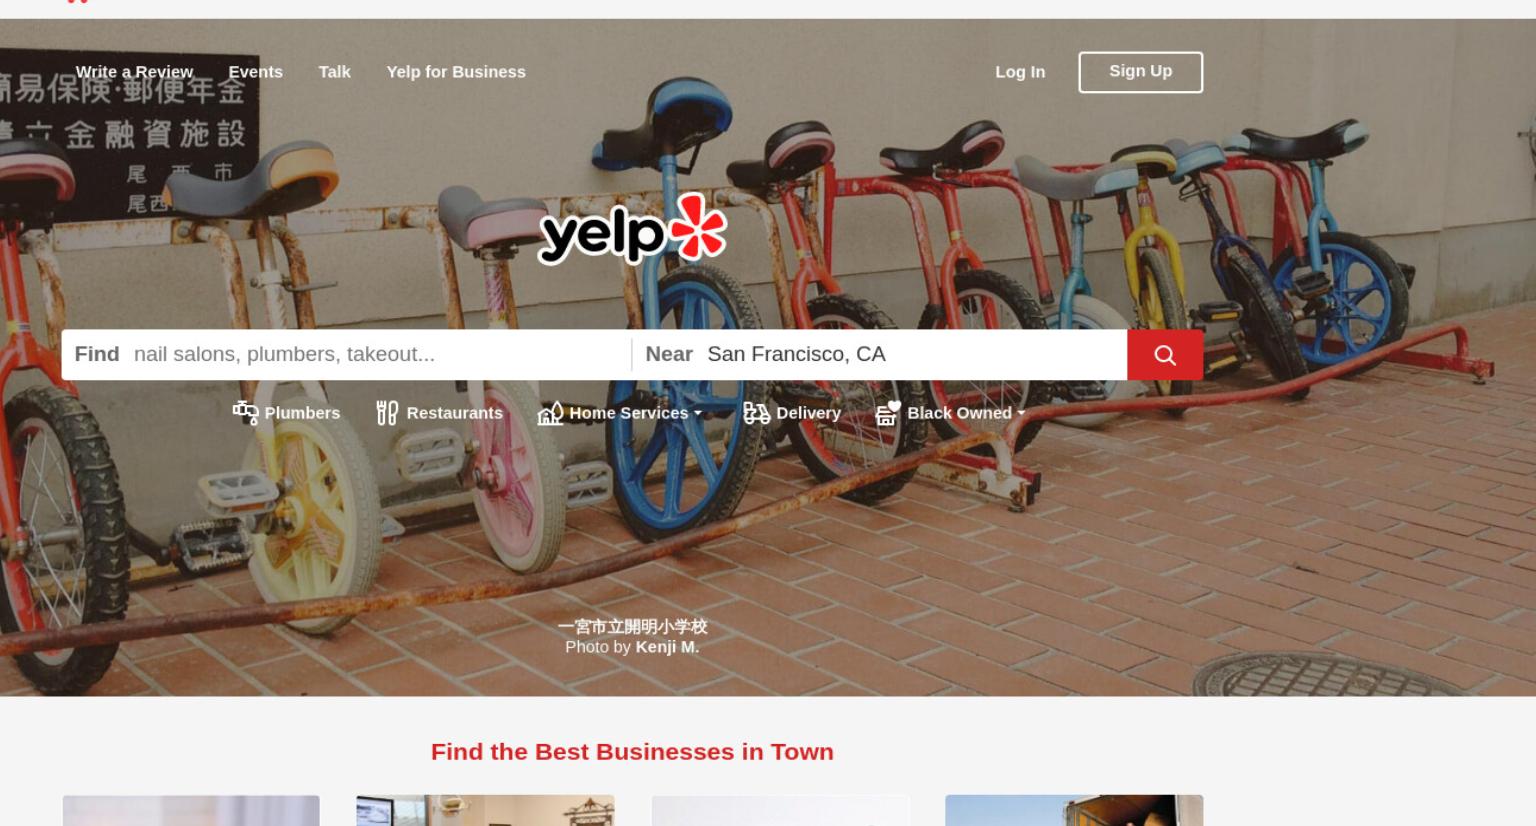Screen dimensions: 1536x826
Task: Open Yelp for Business link
Action: point(456,72)
